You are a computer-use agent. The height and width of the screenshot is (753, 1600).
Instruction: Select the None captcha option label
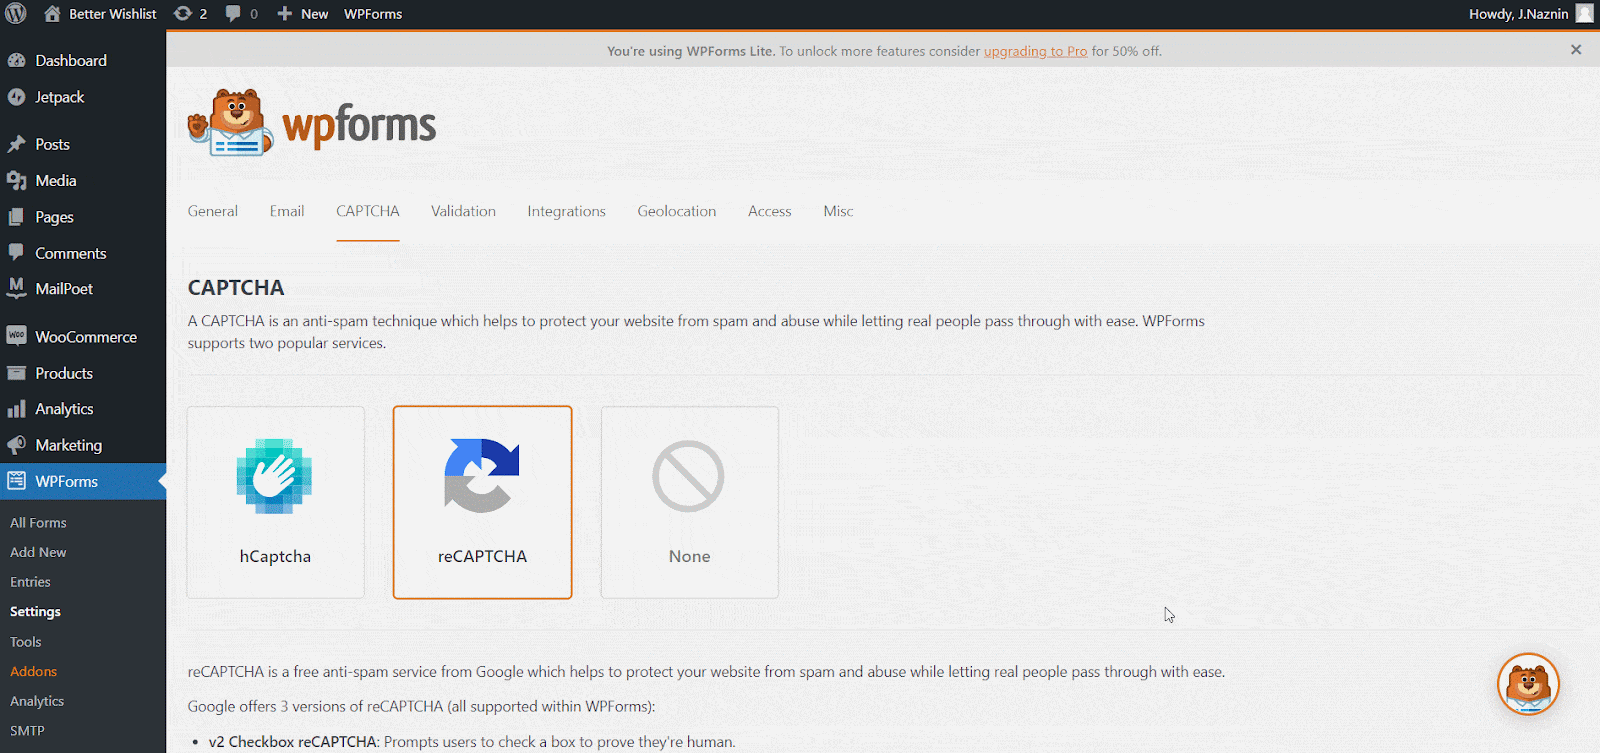[x=690, y=557]
